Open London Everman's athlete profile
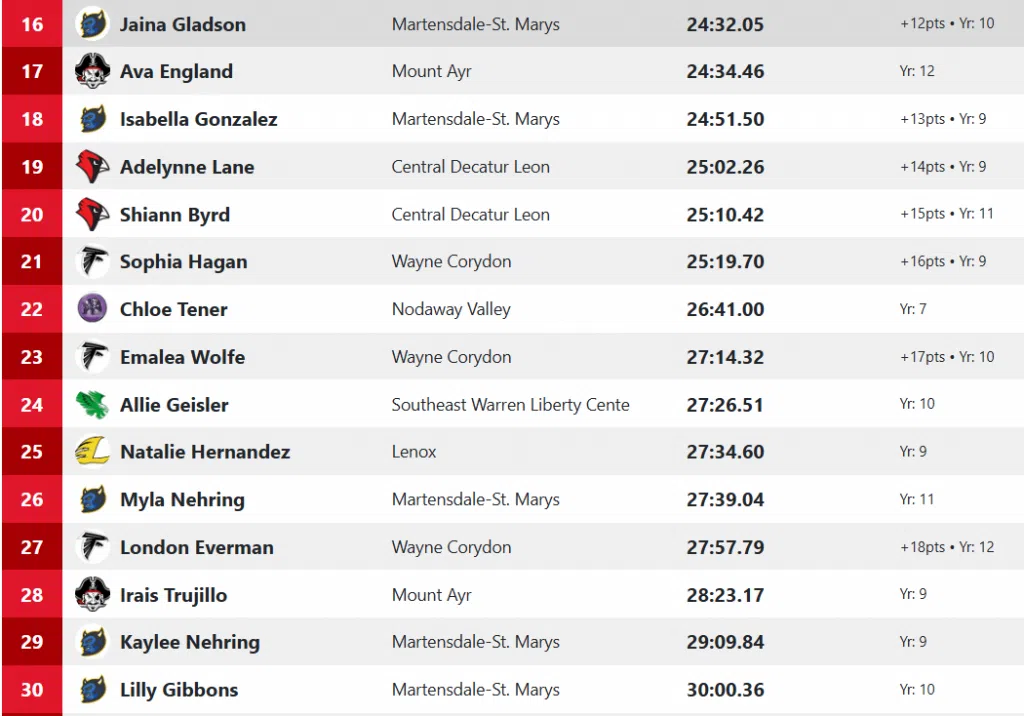Viewport: 1024px width, 716px height. (196, 548)
